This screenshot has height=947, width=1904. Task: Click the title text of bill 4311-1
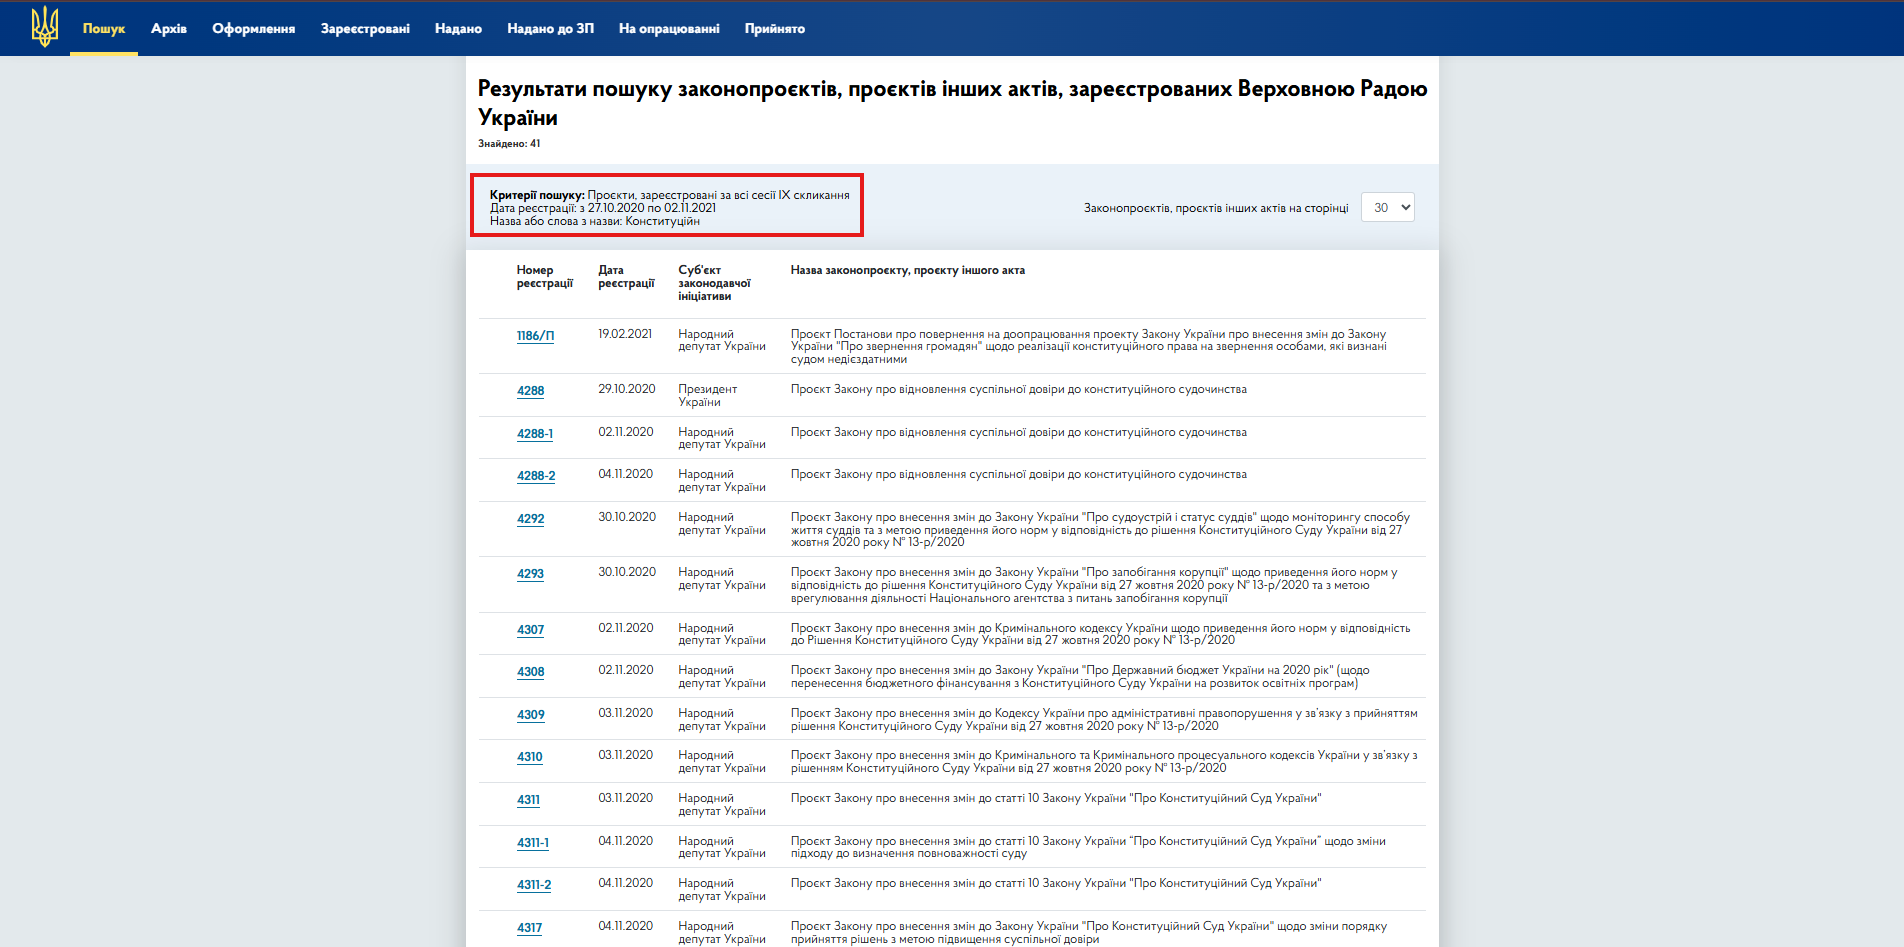(1088, 847)
